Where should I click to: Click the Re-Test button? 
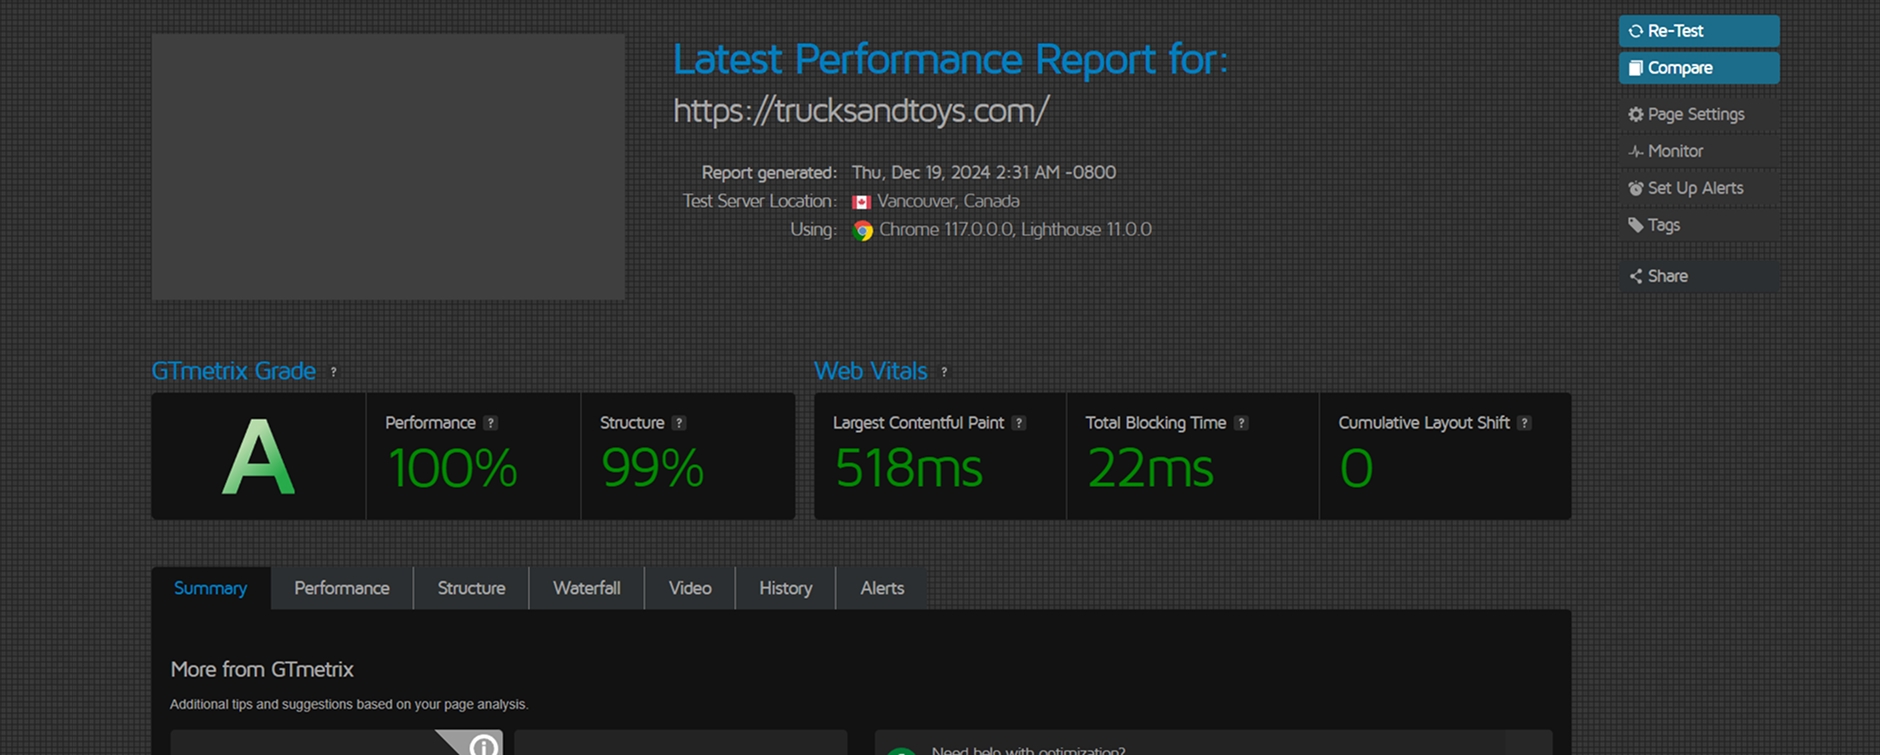click(x=1697, y=31)
